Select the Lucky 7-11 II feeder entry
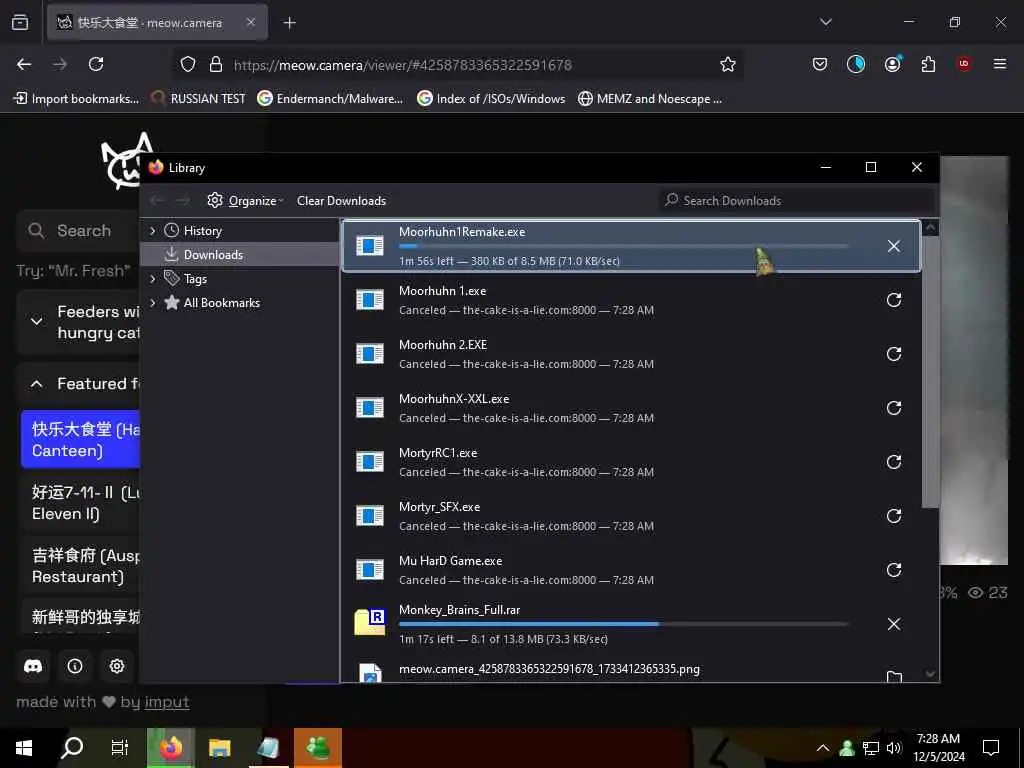 click(x=80, y=503)
